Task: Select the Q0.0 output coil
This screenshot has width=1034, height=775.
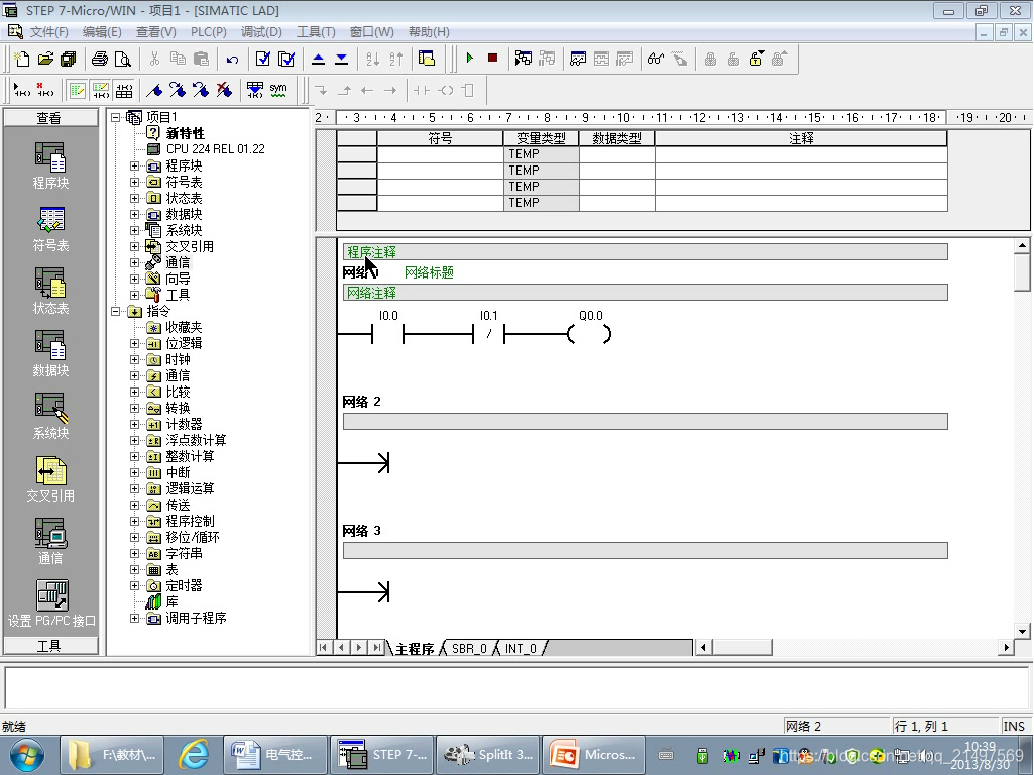Action: tap(590, 334)
